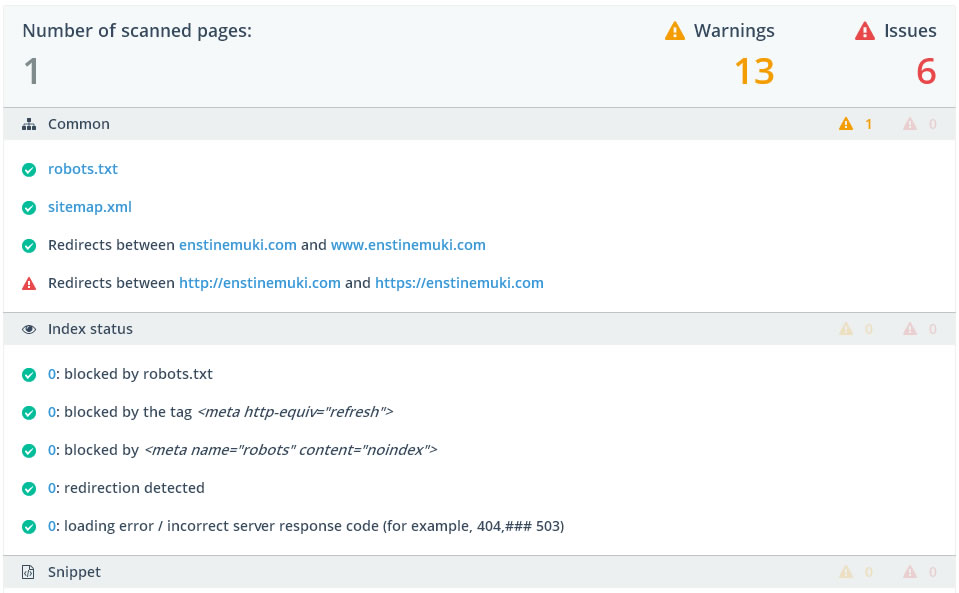Click the 13 warnings count
The image size is (959, 593).
[x=754, y=71]
